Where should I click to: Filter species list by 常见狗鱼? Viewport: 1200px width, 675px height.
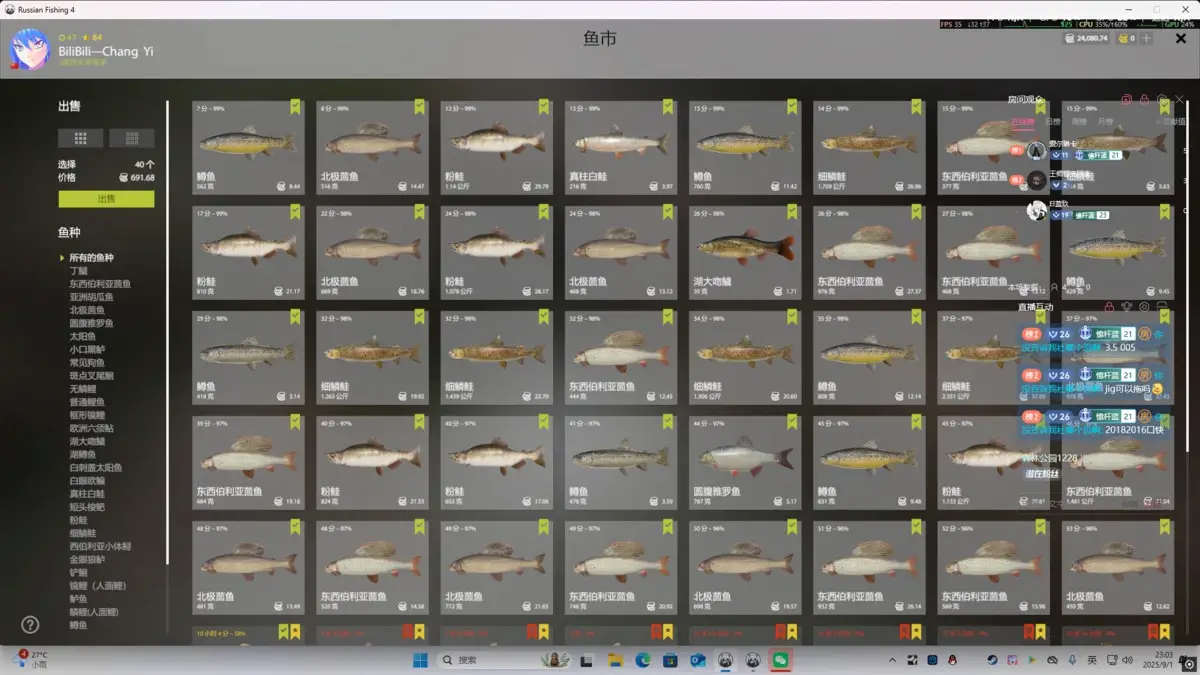[x=88, y=363]
